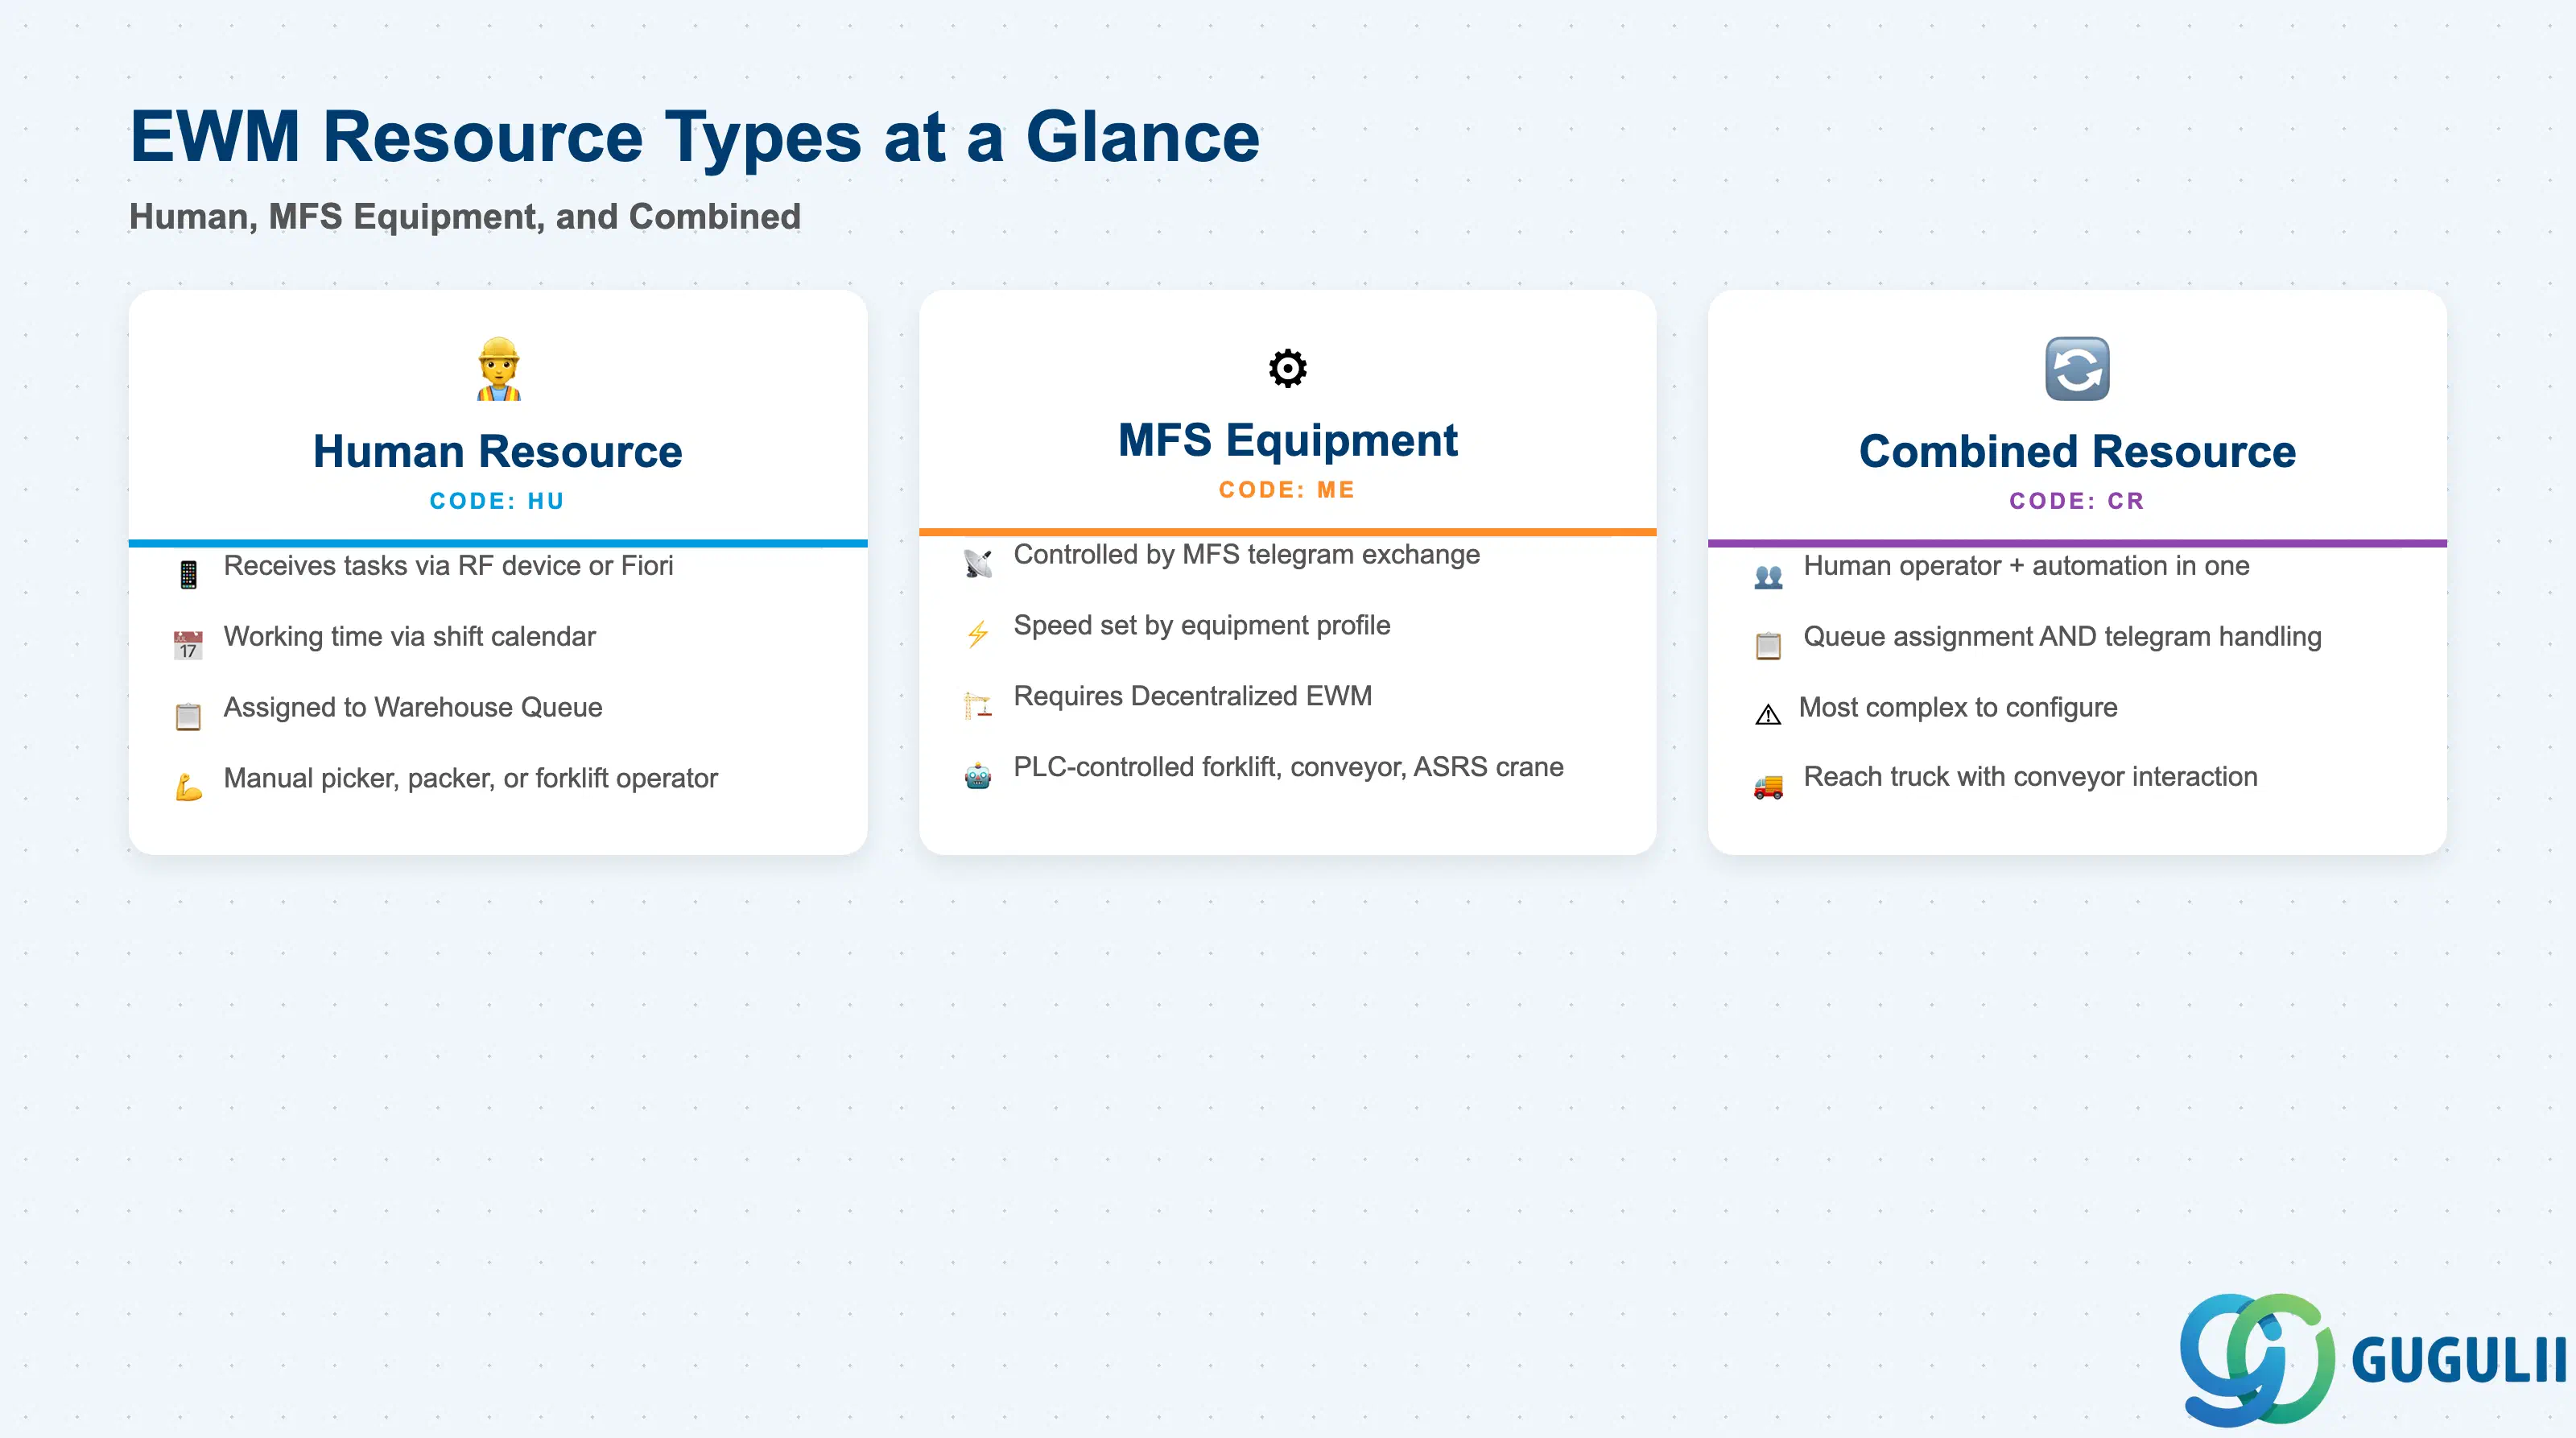Click the clipboard icon beside Queue assignment AND telegram

[x=1768, y=645]
